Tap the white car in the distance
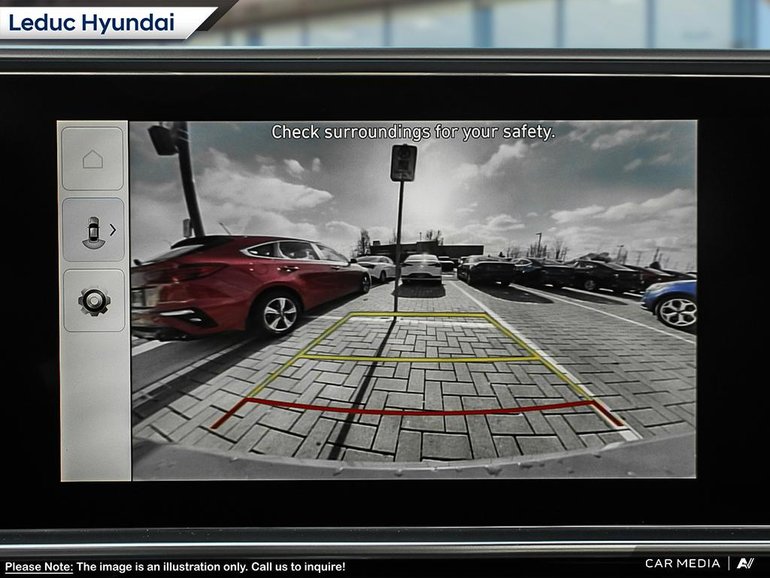 [422, 268]
